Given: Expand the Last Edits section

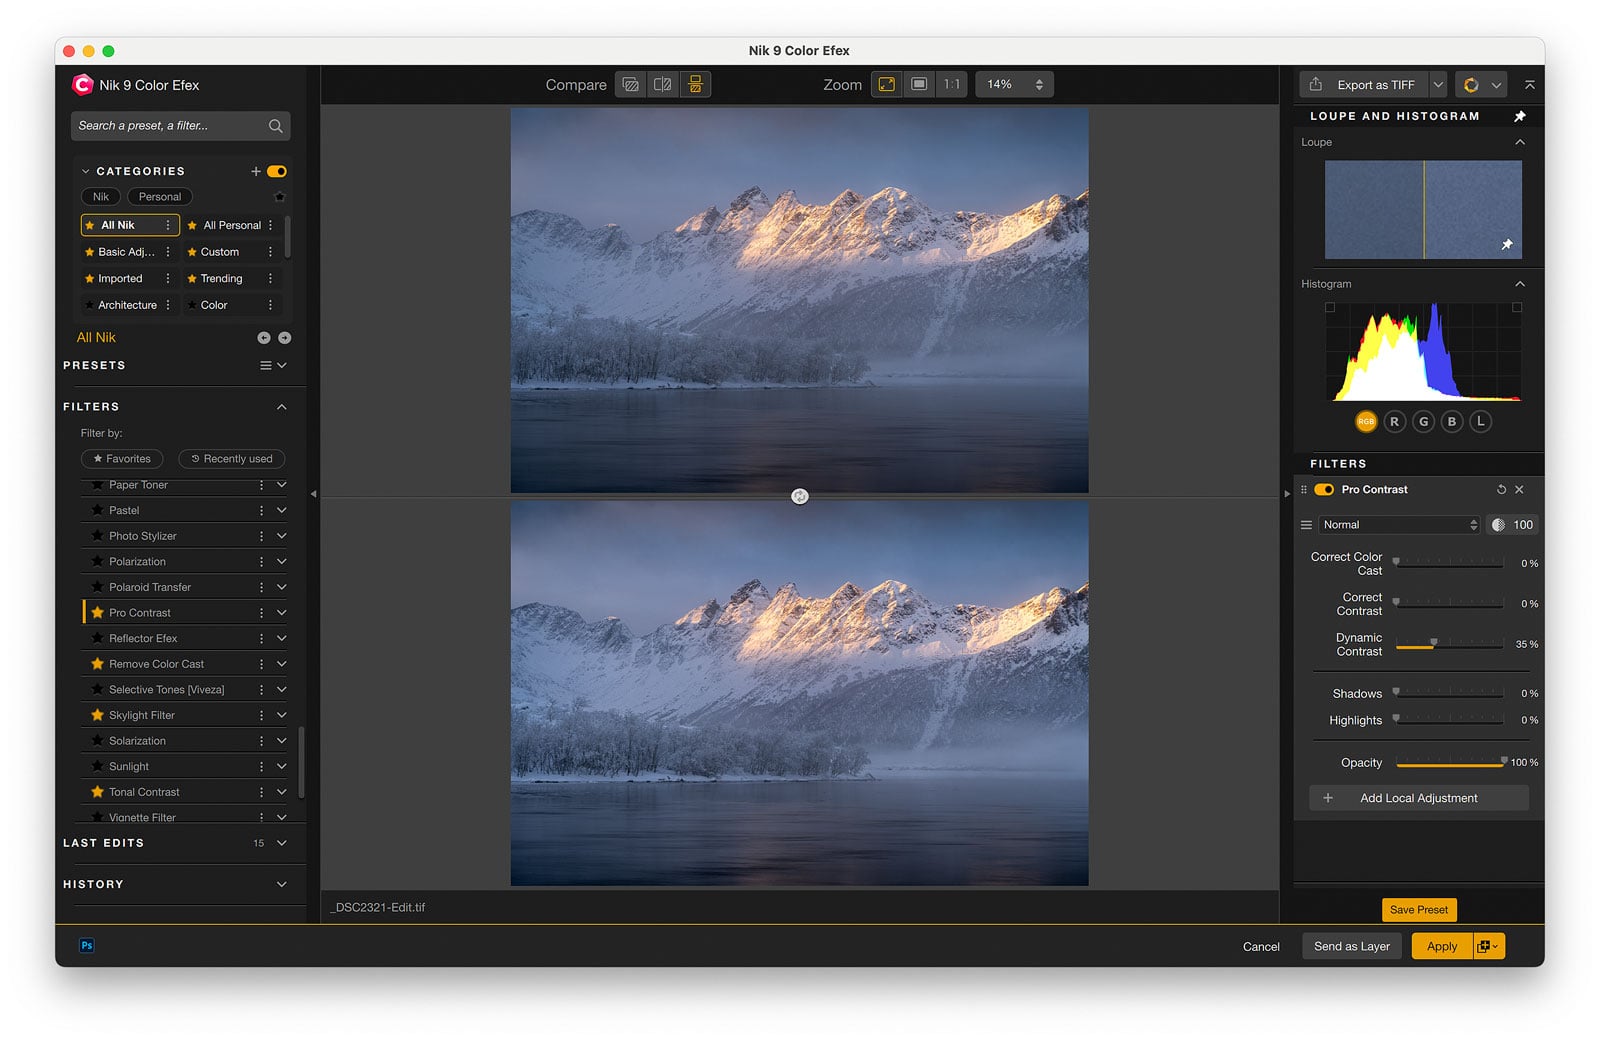Looking at the screenshot, I should [282, 844].
